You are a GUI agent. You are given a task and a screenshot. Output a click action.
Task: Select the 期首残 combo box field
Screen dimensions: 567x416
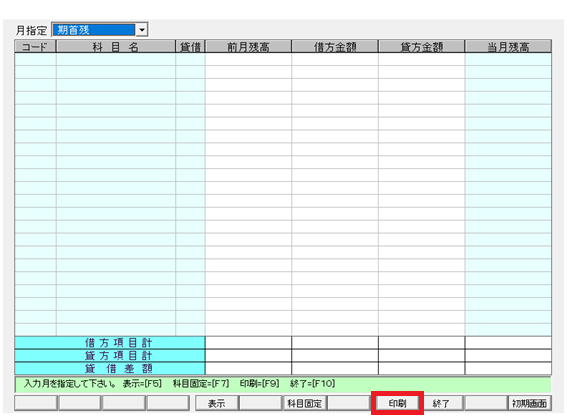[x=94, y=30]
